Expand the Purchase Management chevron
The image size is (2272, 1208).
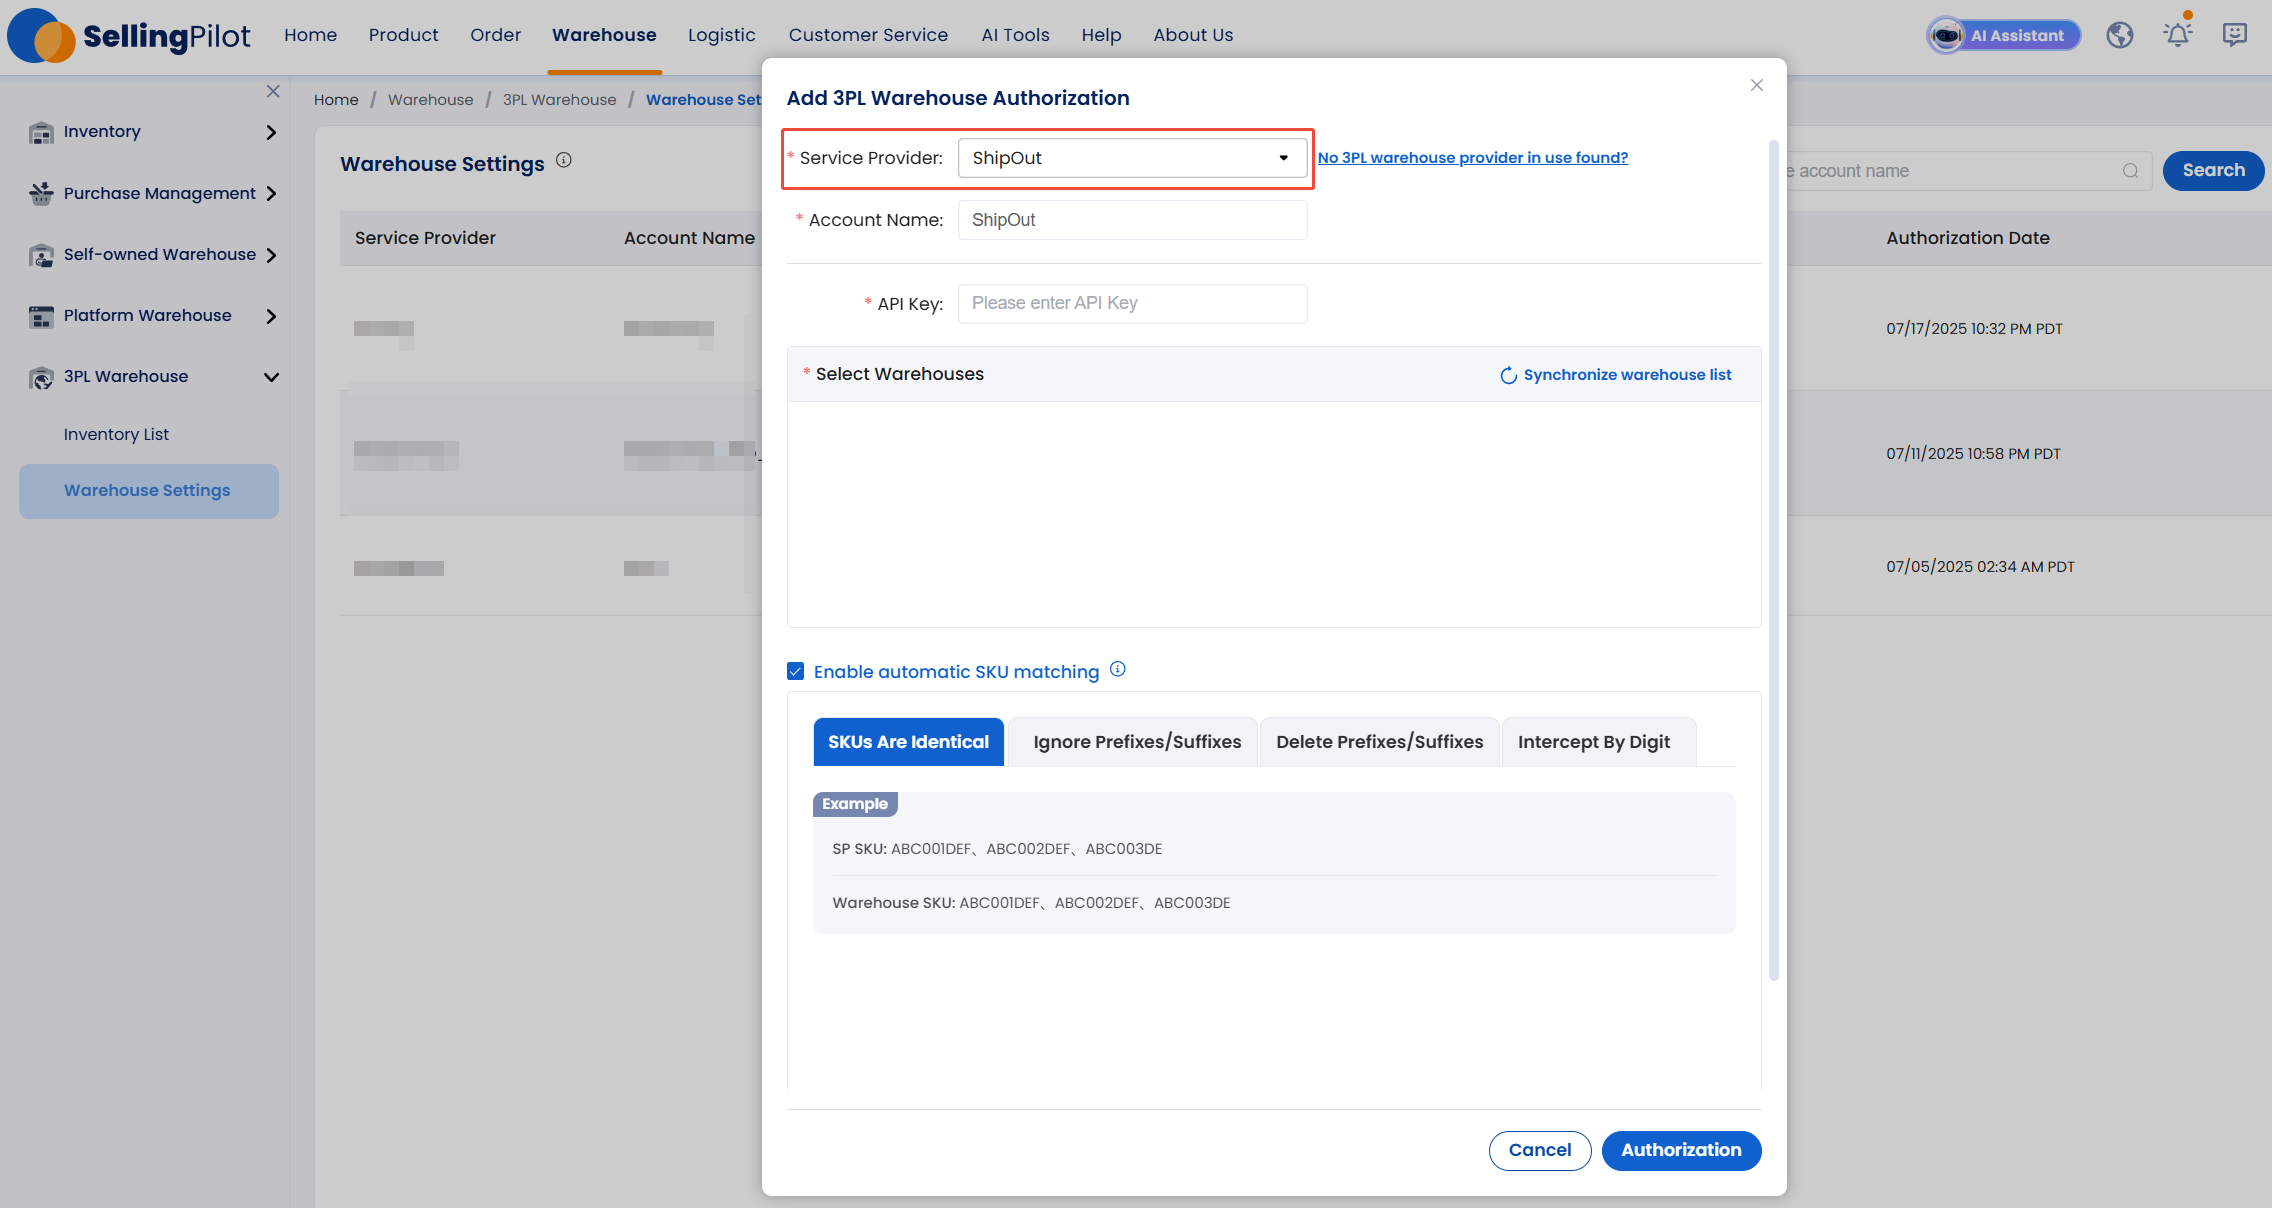click(x=271, y=194)
